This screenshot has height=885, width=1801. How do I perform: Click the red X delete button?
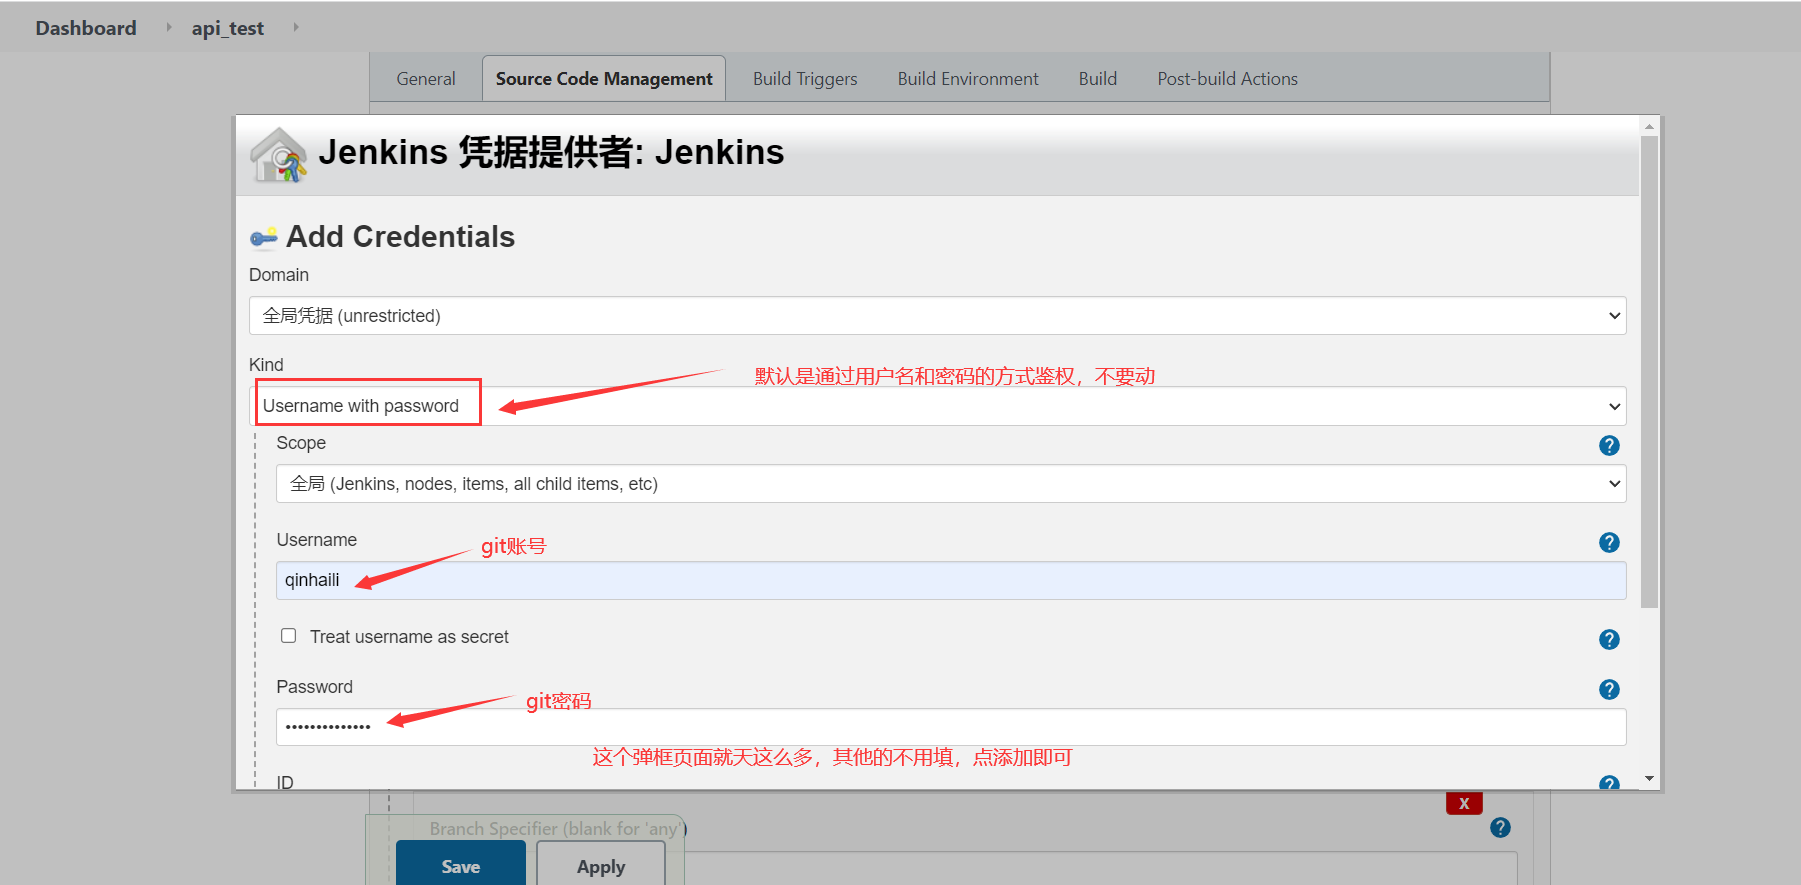pyautogui.click(x=1463, y=803)
